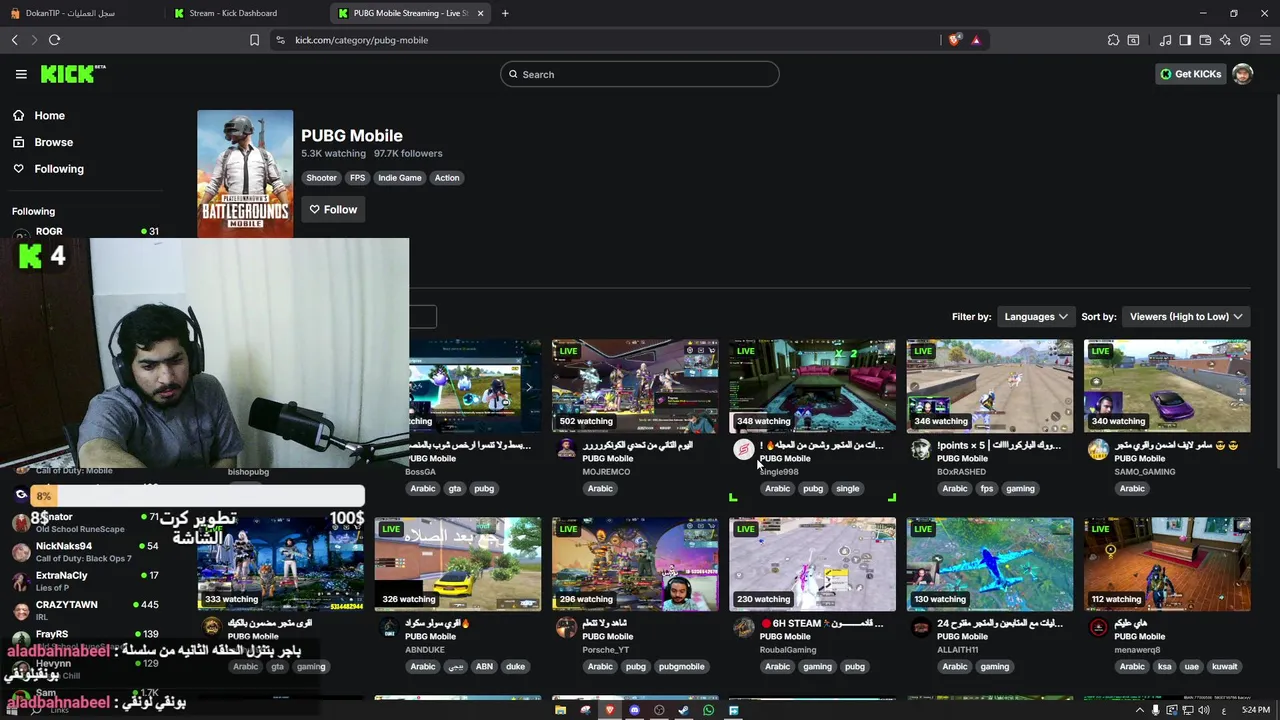The image size is (1280, 720).
Task: Select the Indie Game tag
Action: coord(399,178)
